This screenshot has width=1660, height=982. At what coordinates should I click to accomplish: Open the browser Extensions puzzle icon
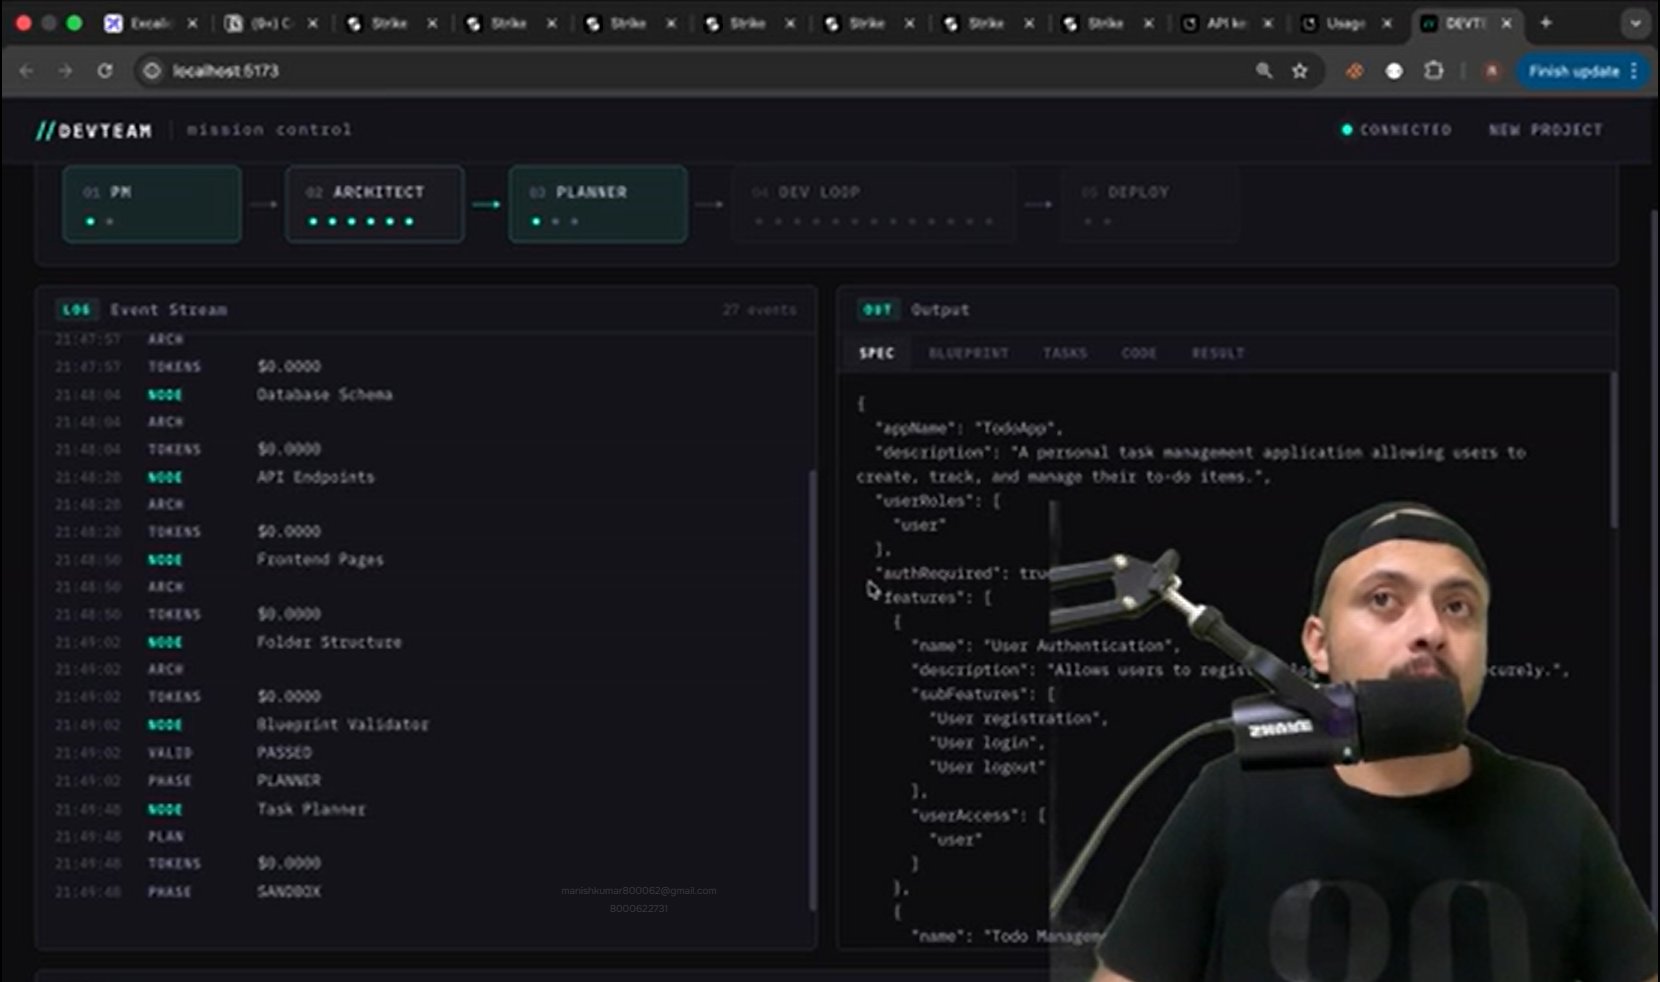point(1433,71)
